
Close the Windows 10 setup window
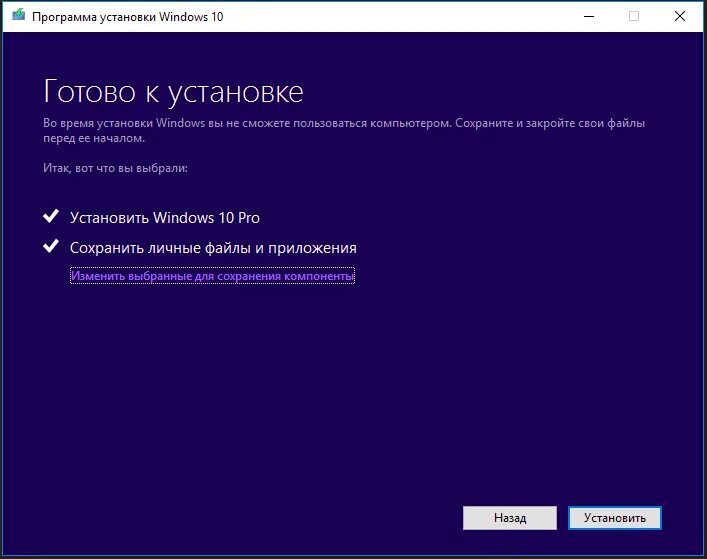[679, 17]
